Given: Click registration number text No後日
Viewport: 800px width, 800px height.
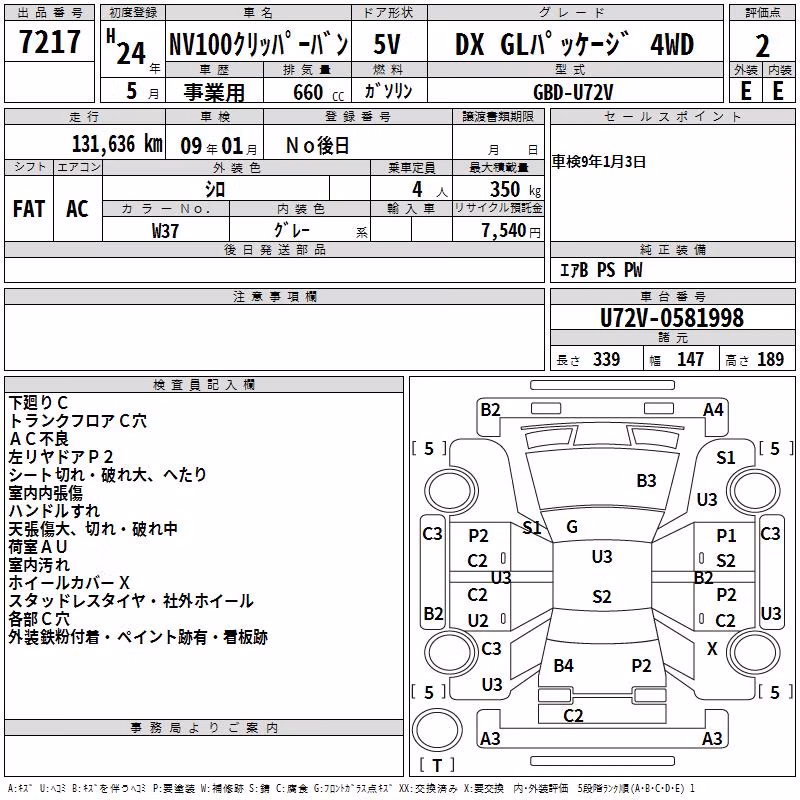Looking at the screenshot, I should (x=317, y=146).
